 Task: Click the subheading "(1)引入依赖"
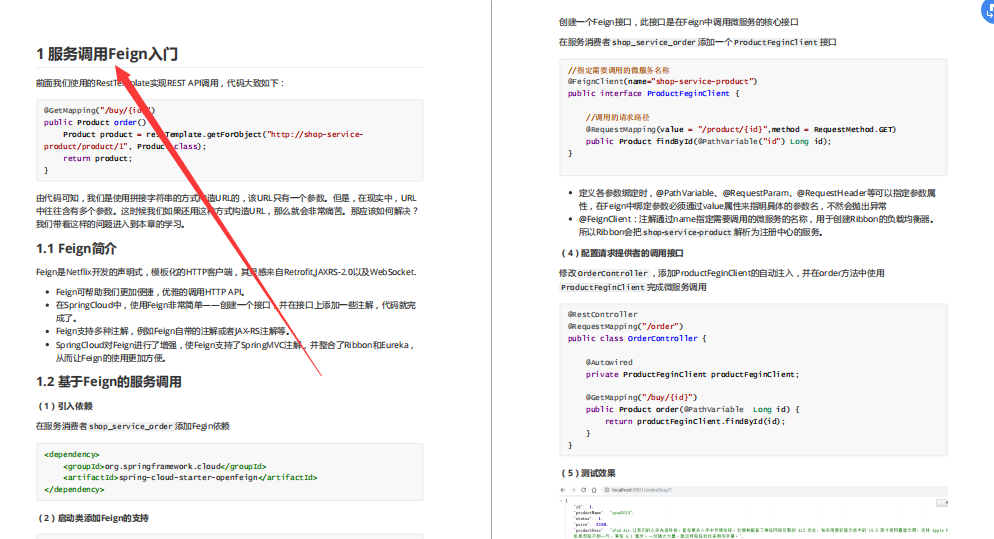[x=65, y=406]
